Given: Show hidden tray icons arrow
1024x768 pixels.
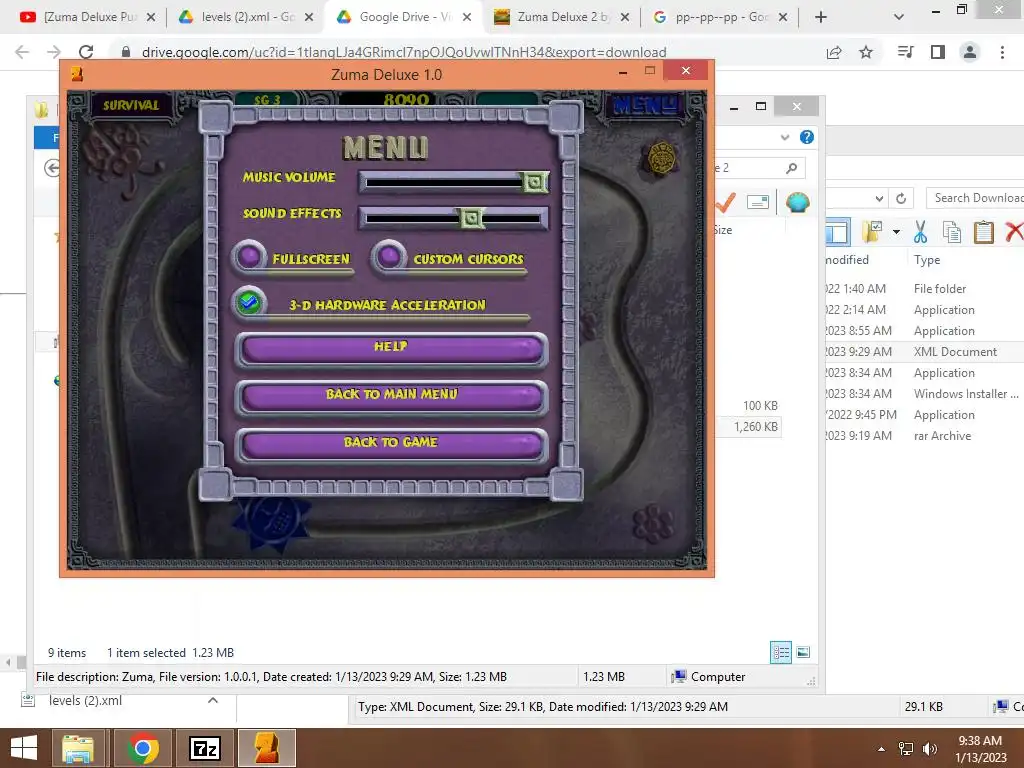Looking at the screenshot, I should [882, 749].
